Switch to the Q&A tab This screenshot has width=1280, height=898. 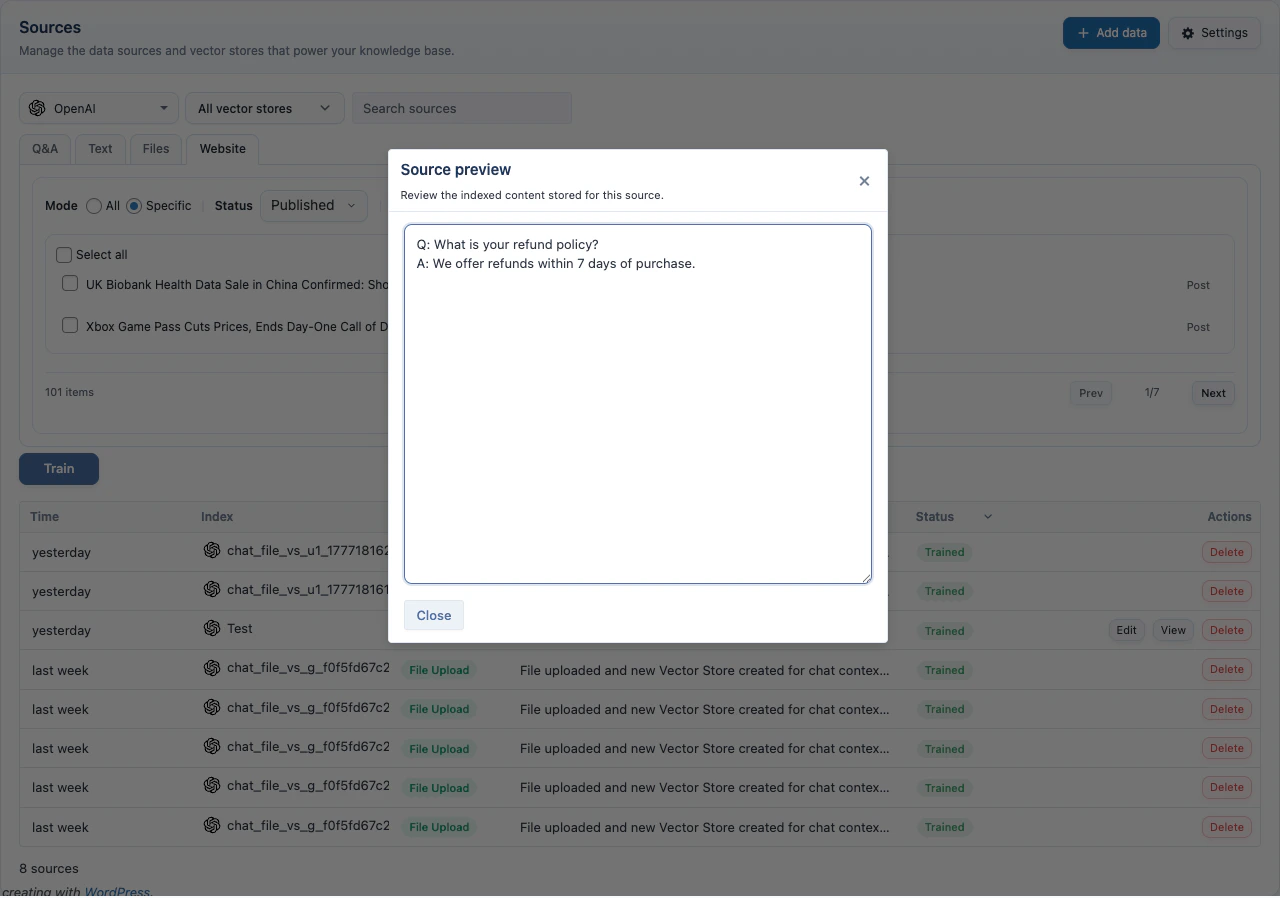pyautogui.click(x=44, y=148)
